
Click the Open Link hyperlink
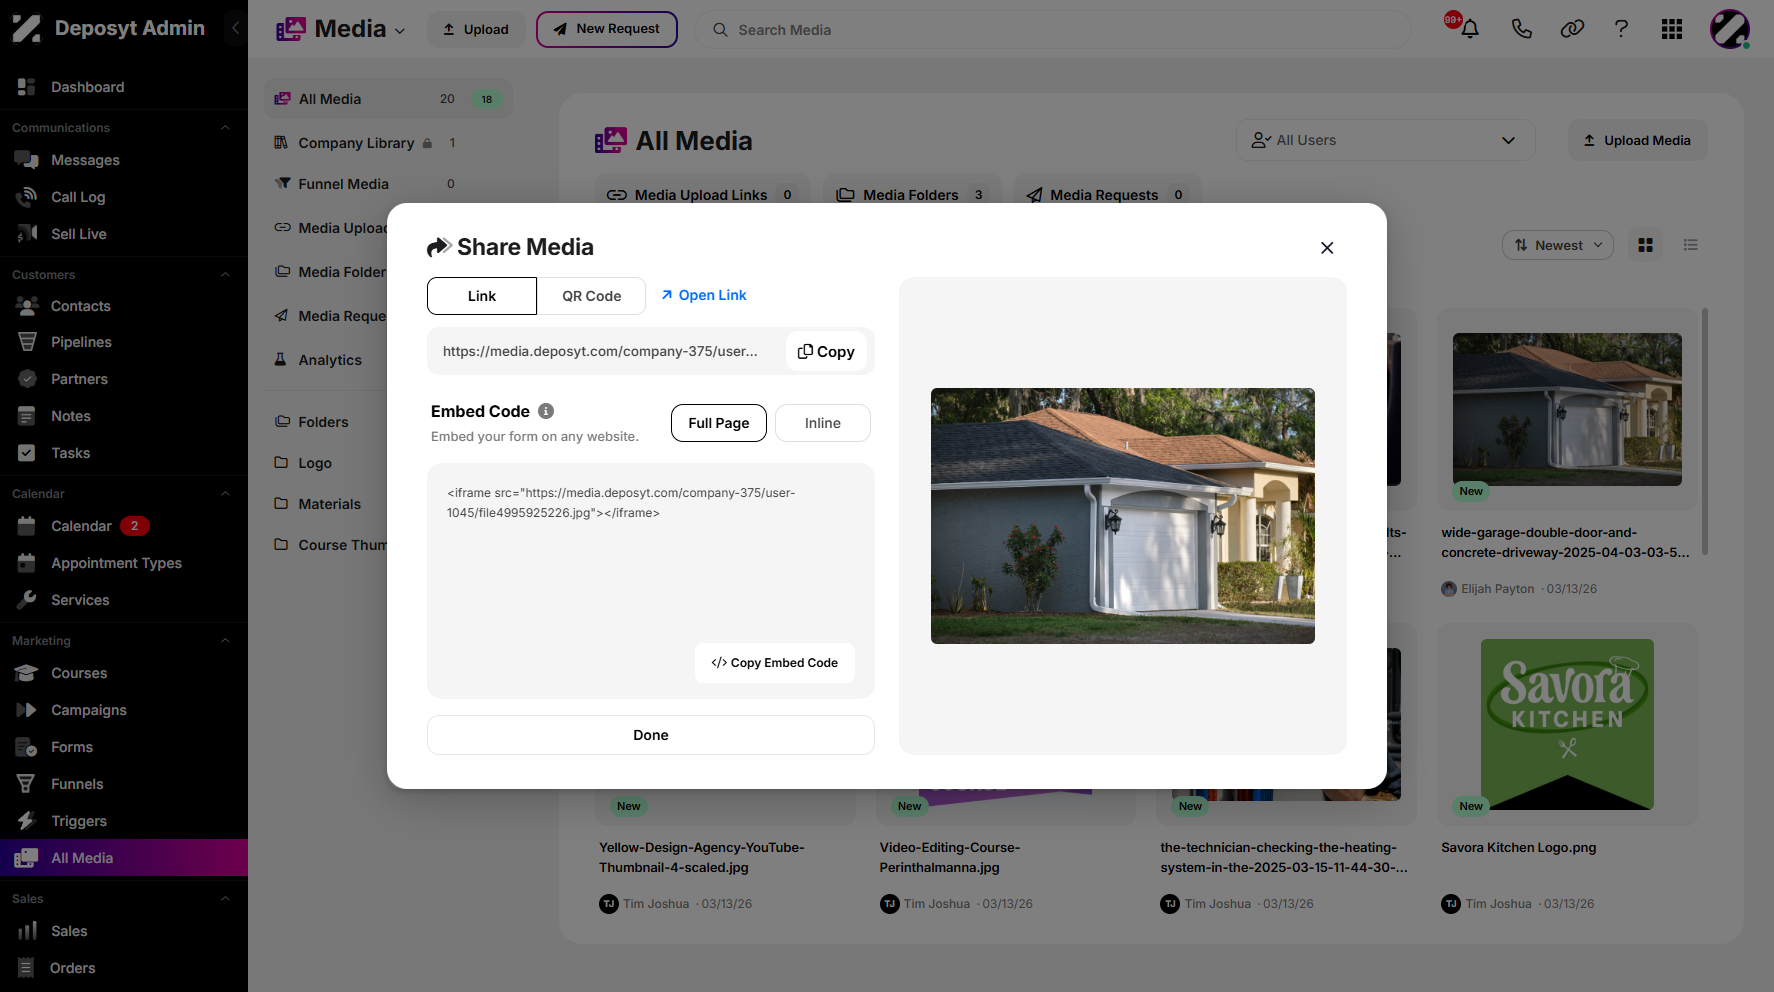point(704,295)
